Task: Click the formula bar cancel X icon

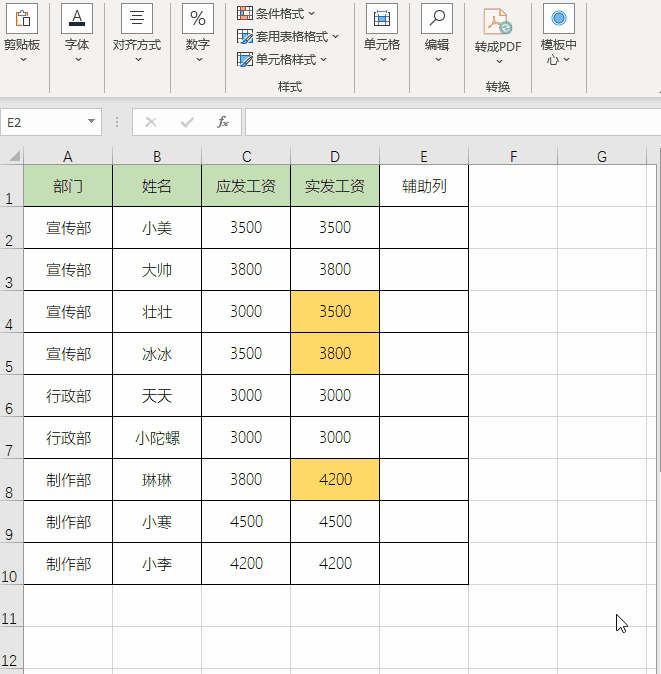Action: [150, 123]
